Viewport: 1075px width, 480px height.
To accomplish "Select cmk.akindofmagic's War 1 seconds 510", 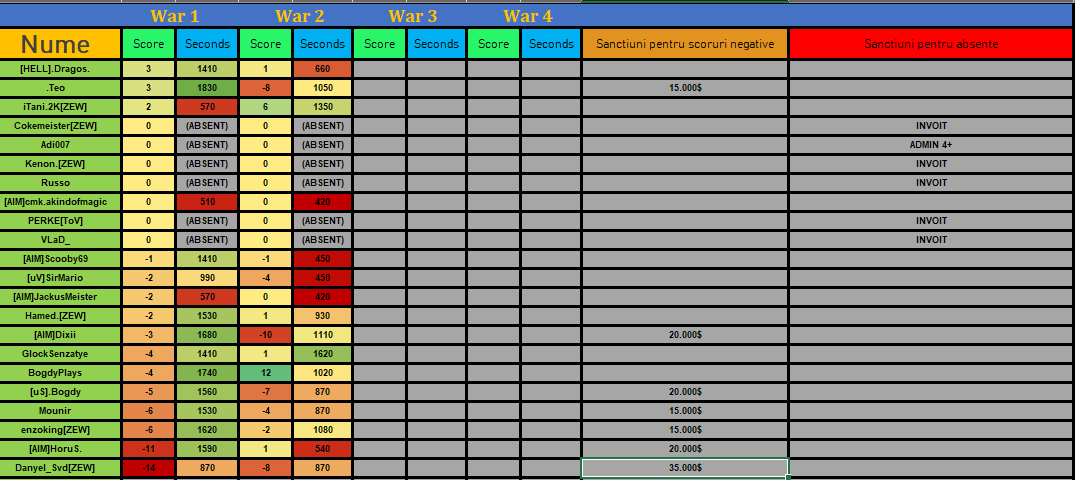I will pos(207,202).
